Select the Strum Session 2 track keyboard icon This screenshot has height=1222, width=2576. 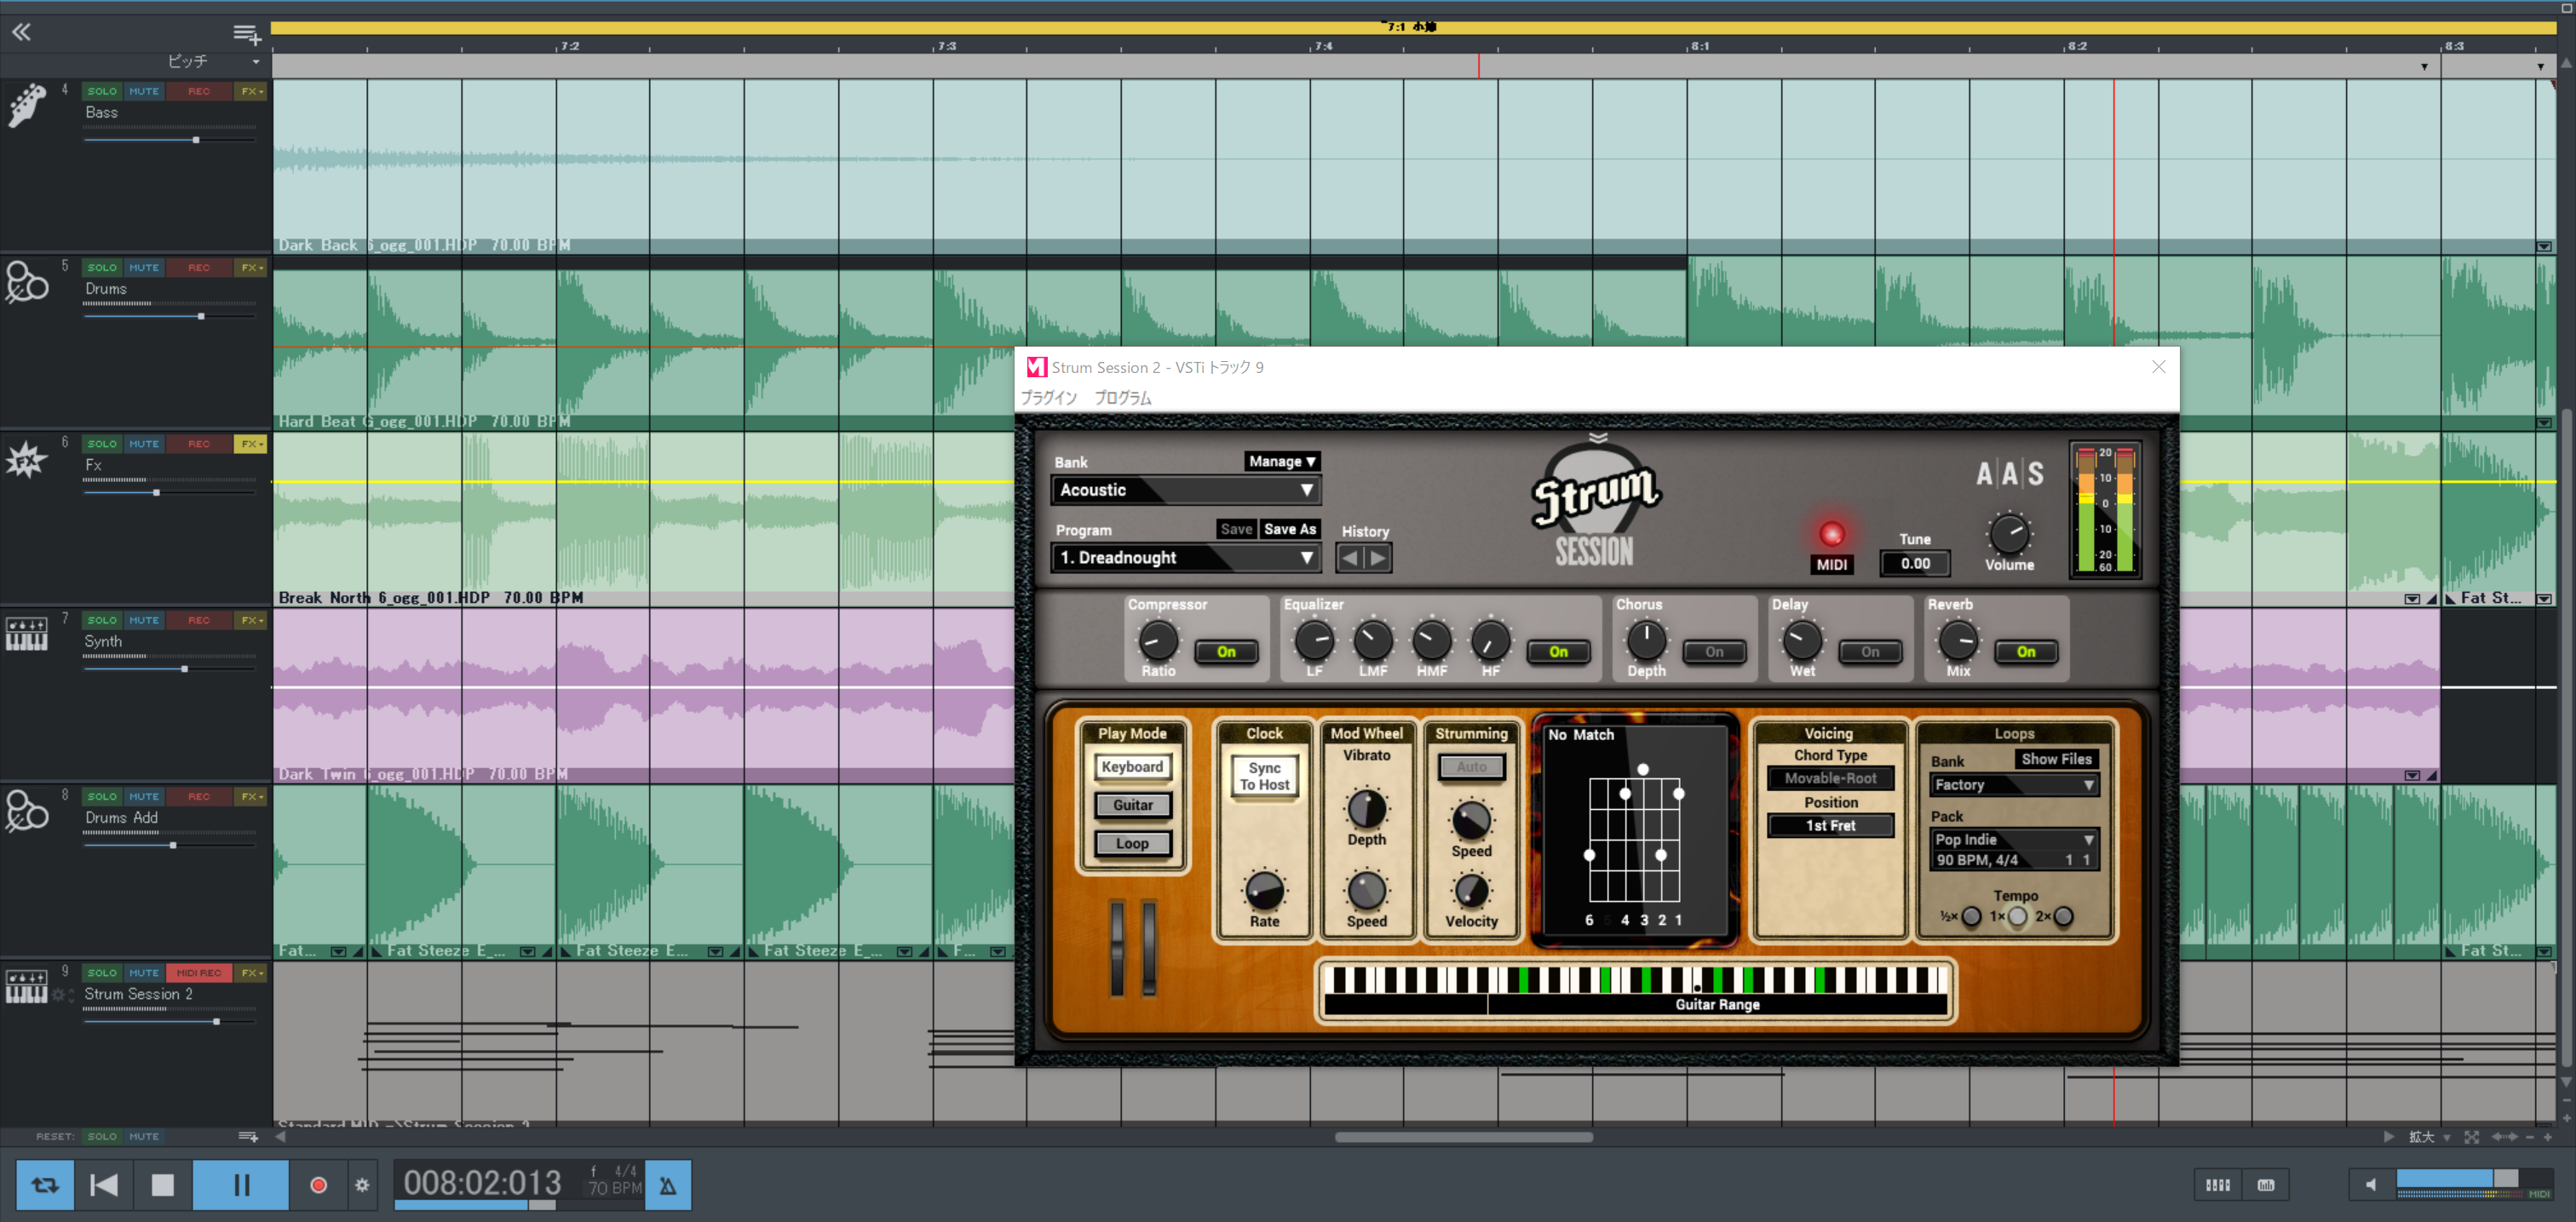pyautogui.click(x=27, y=987)
